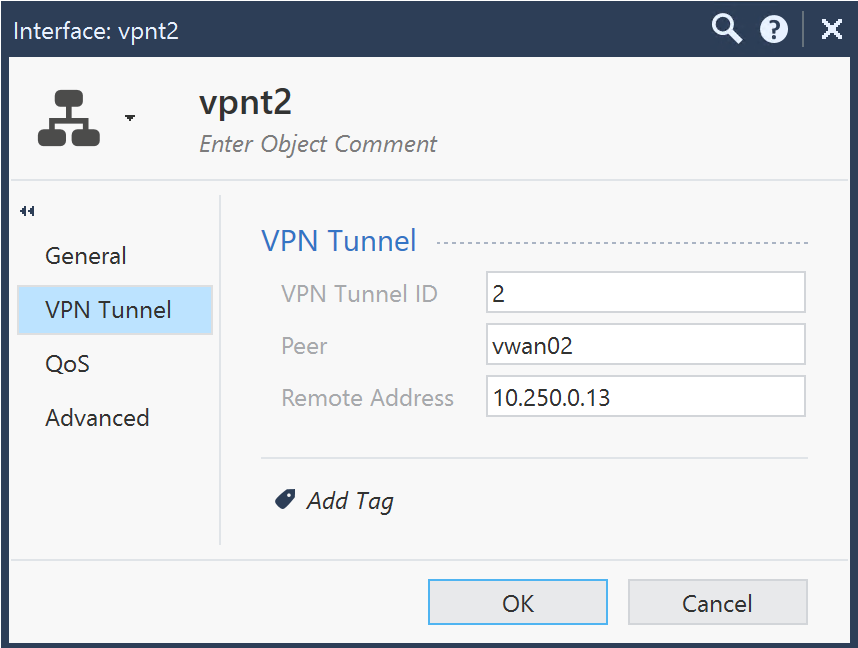
Task: Click the search magnifier icon
Action: [727, 29]
